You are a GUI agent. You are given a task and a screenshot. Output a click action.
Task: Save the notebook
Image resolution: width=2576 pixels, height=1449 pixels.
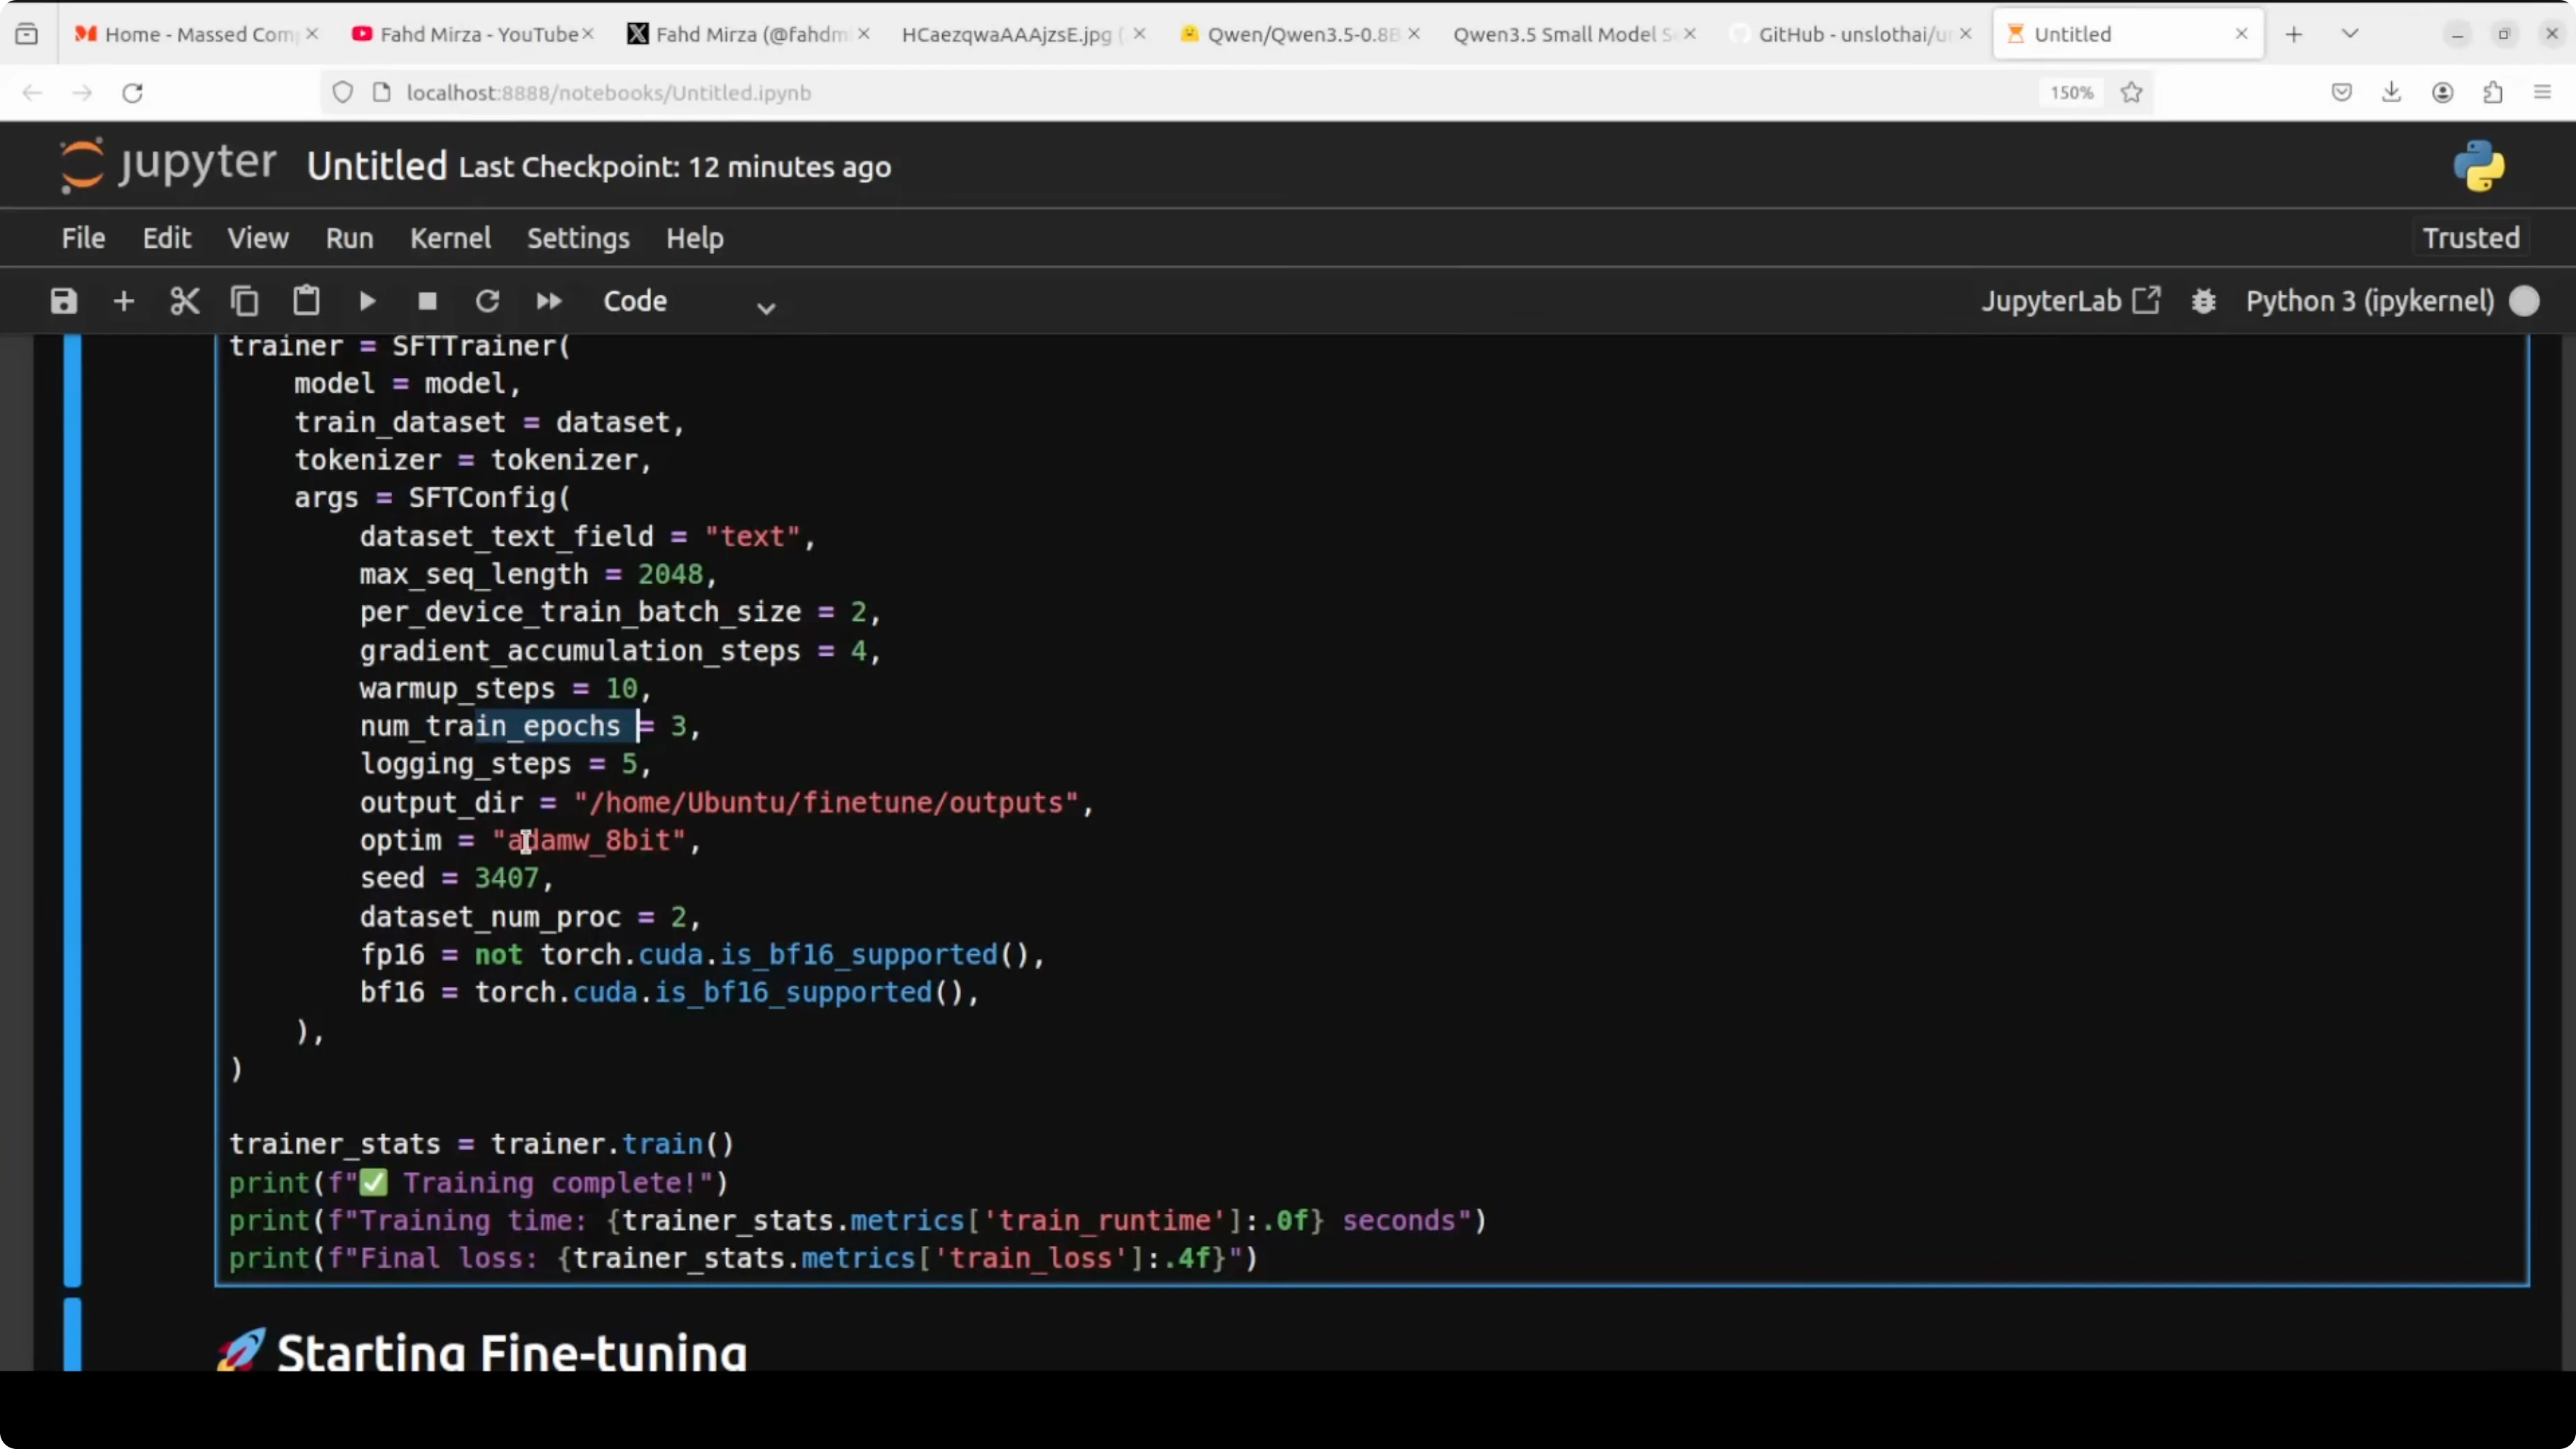click(63, 301)
